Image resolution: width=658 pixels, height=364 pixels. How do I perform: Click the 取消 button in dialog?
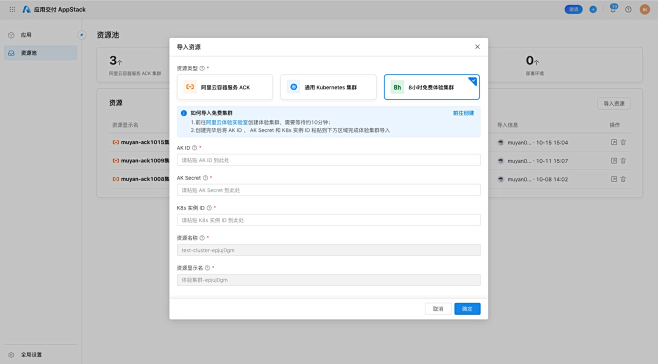[x=438, y=309]
